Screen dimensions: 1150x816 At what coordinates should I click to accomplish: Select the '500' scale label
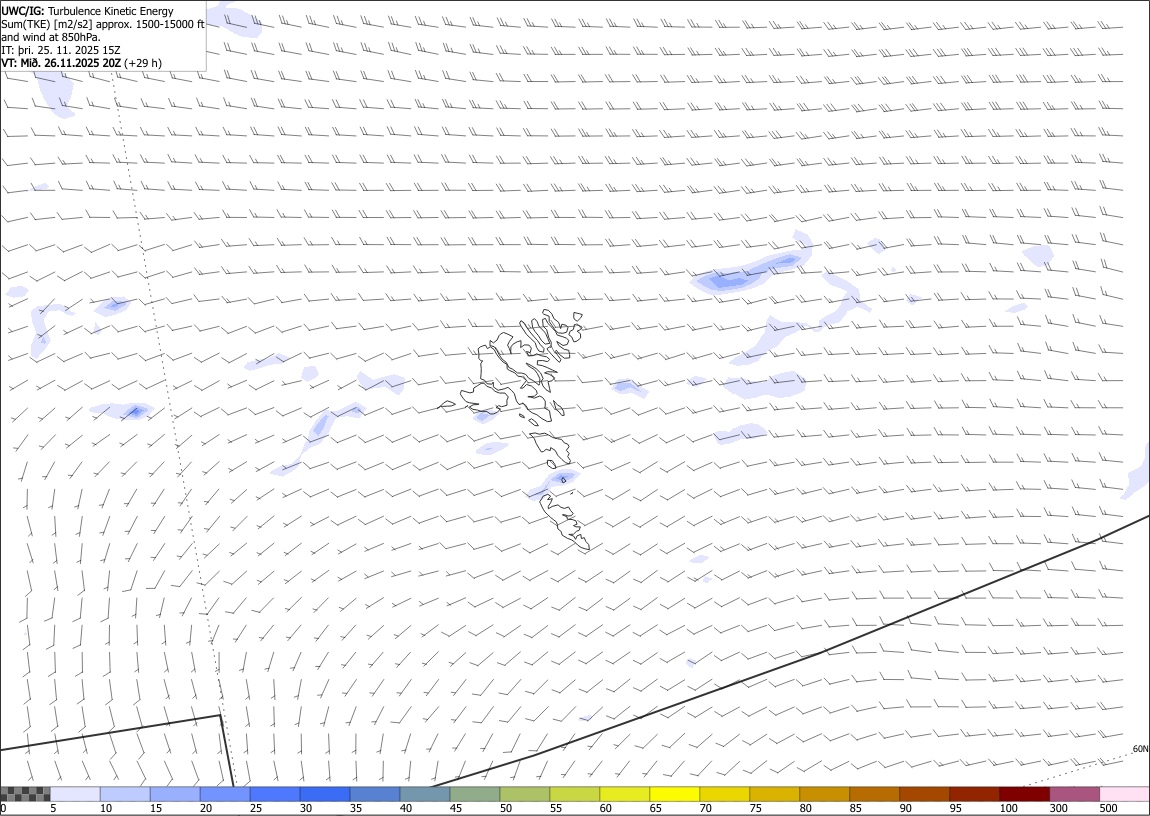click(x=1107, y=808)
